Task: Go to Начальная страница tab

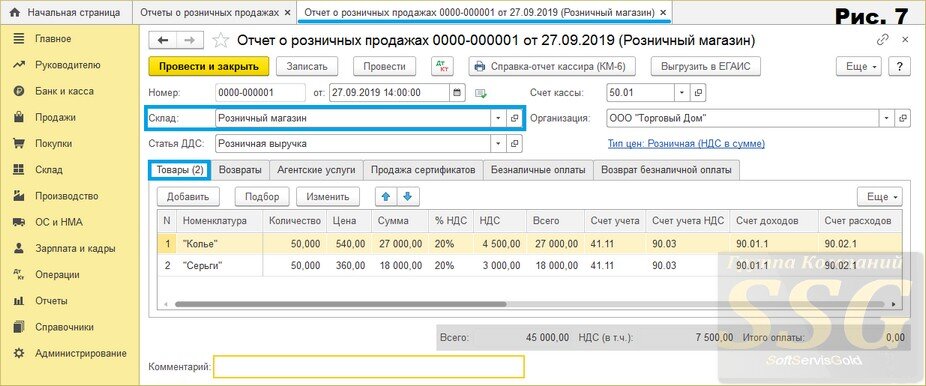Action: pos(66,12)
